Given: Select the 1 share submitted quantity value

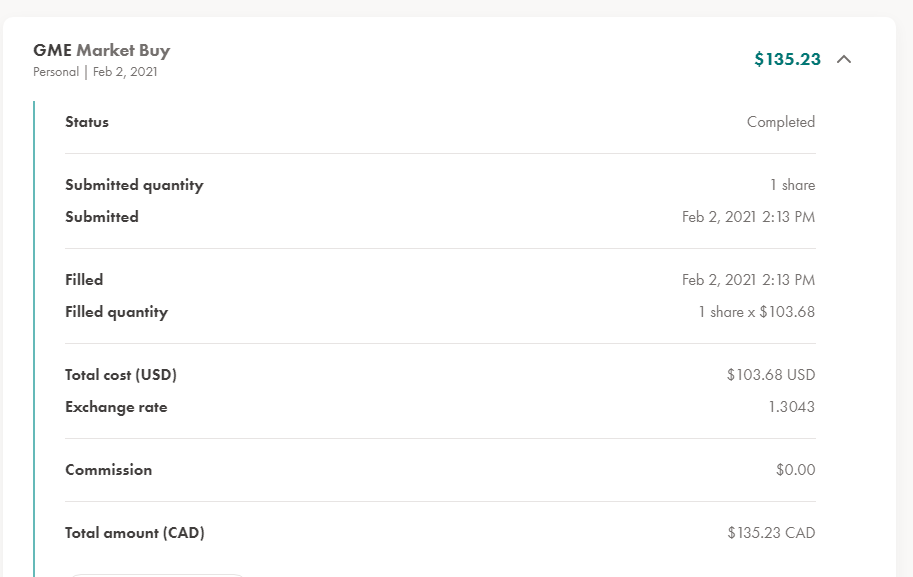Looking at the screenshot, I should tap(792, 185).
